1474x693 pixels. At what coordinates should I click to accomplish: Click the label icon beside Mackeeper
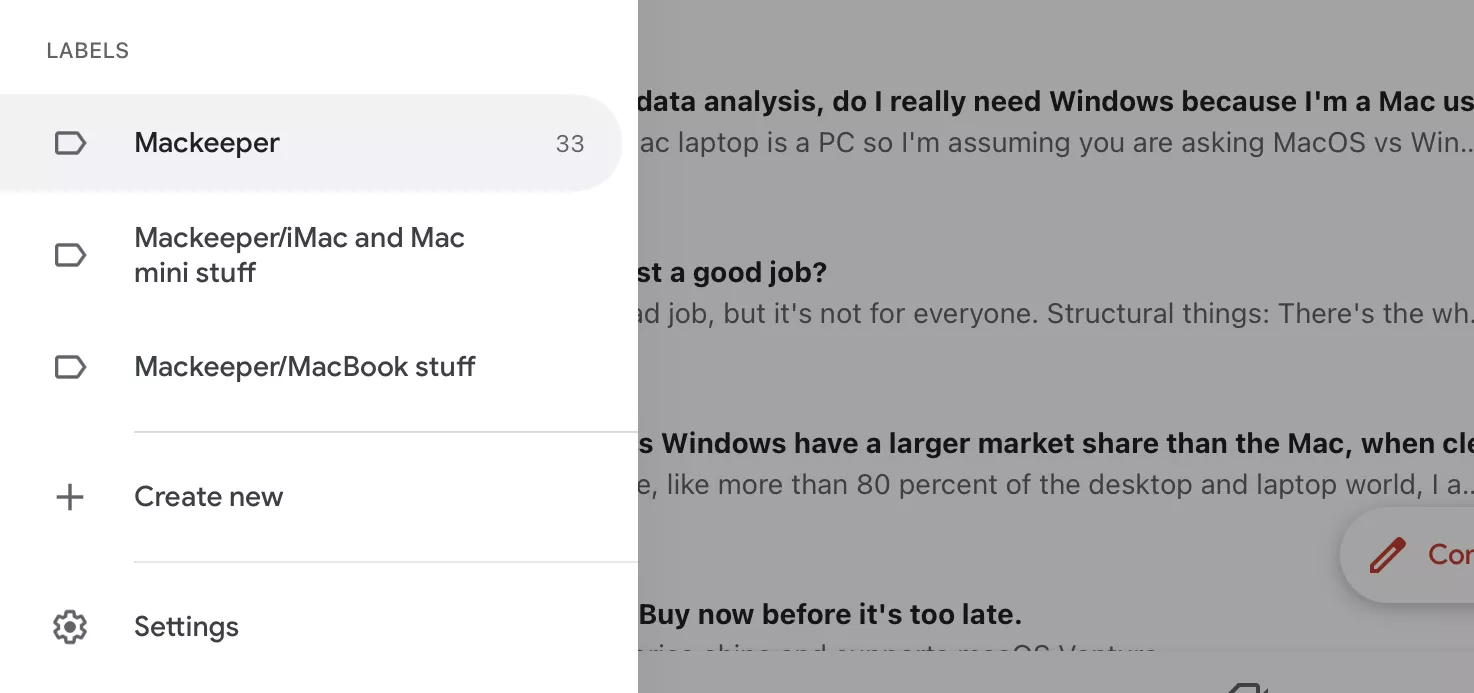(70, 144)
